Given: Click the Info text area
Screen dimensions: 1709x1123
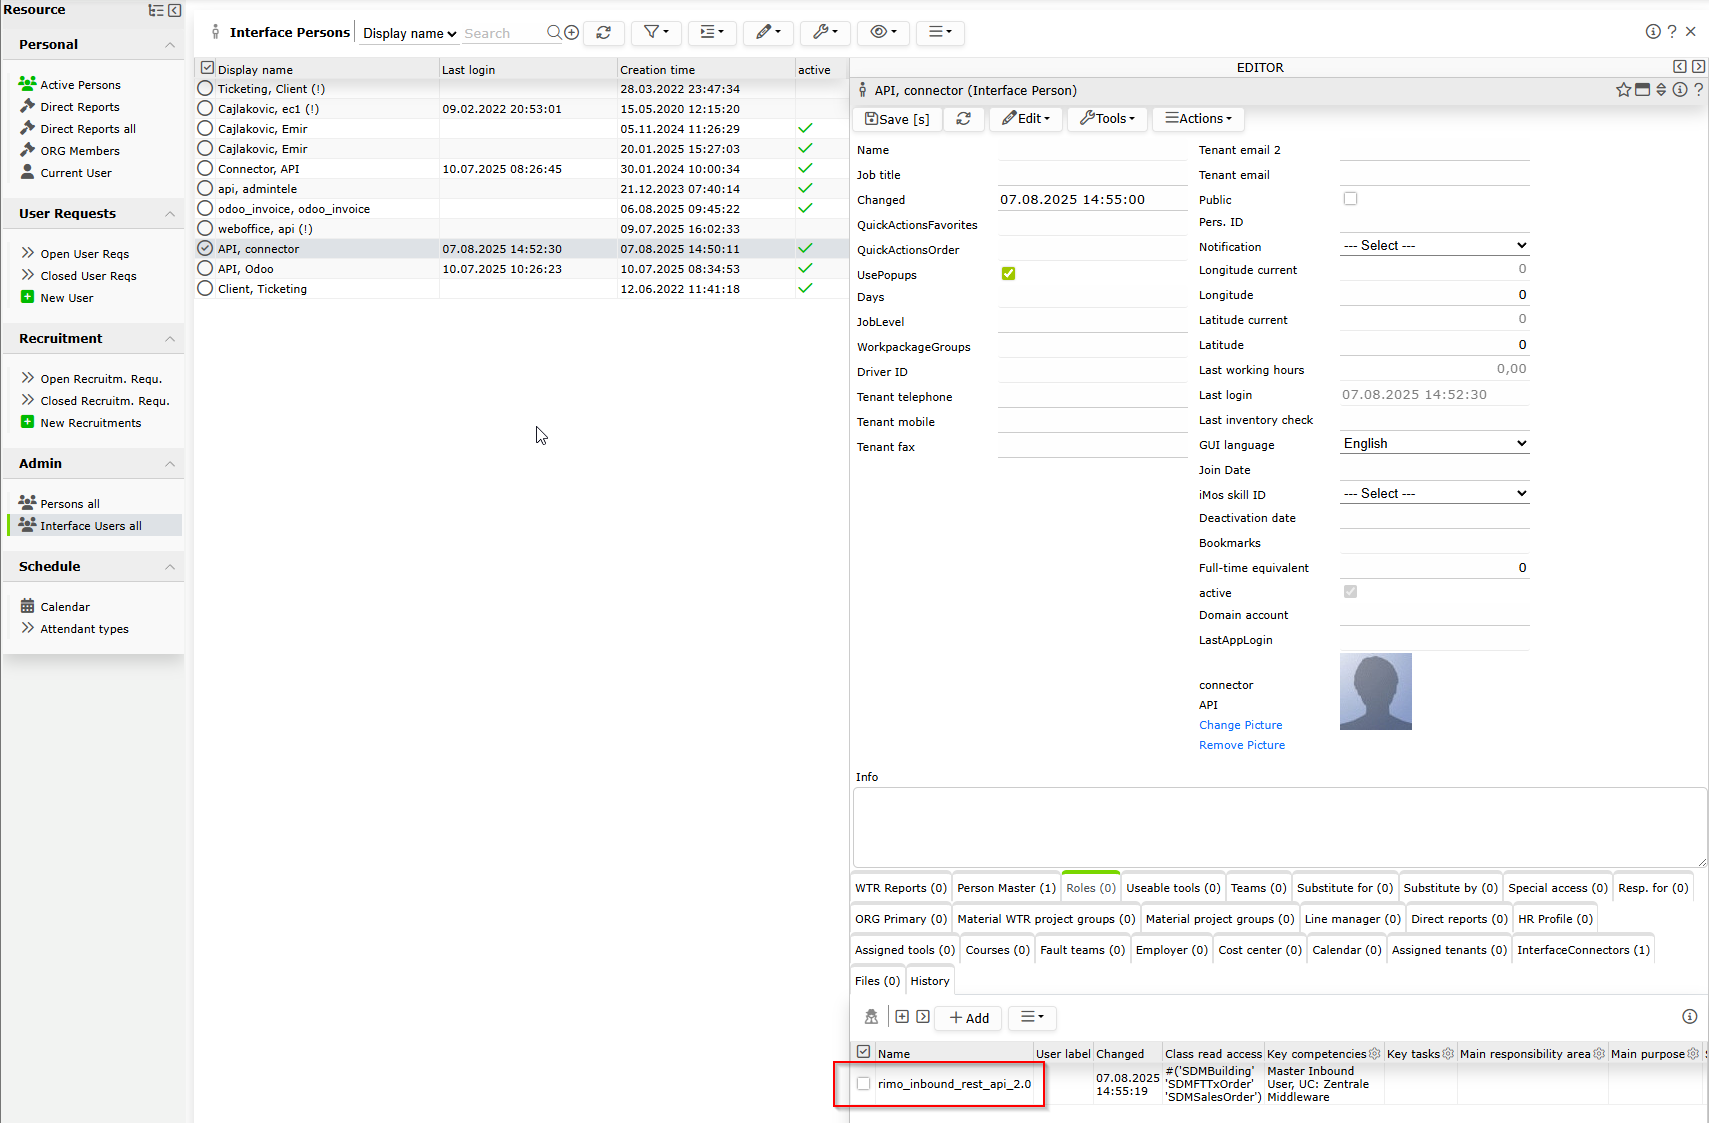Looking at the screenshot, I should (x=1279, y=827).
